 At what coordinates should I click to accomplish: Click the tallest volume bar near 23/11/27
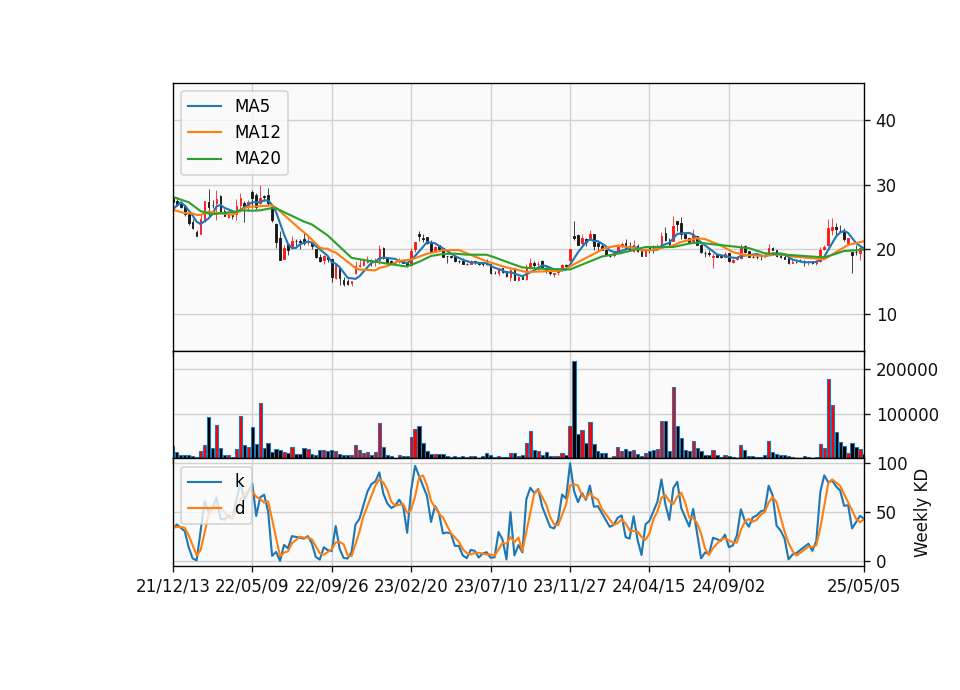coord(574,410)
